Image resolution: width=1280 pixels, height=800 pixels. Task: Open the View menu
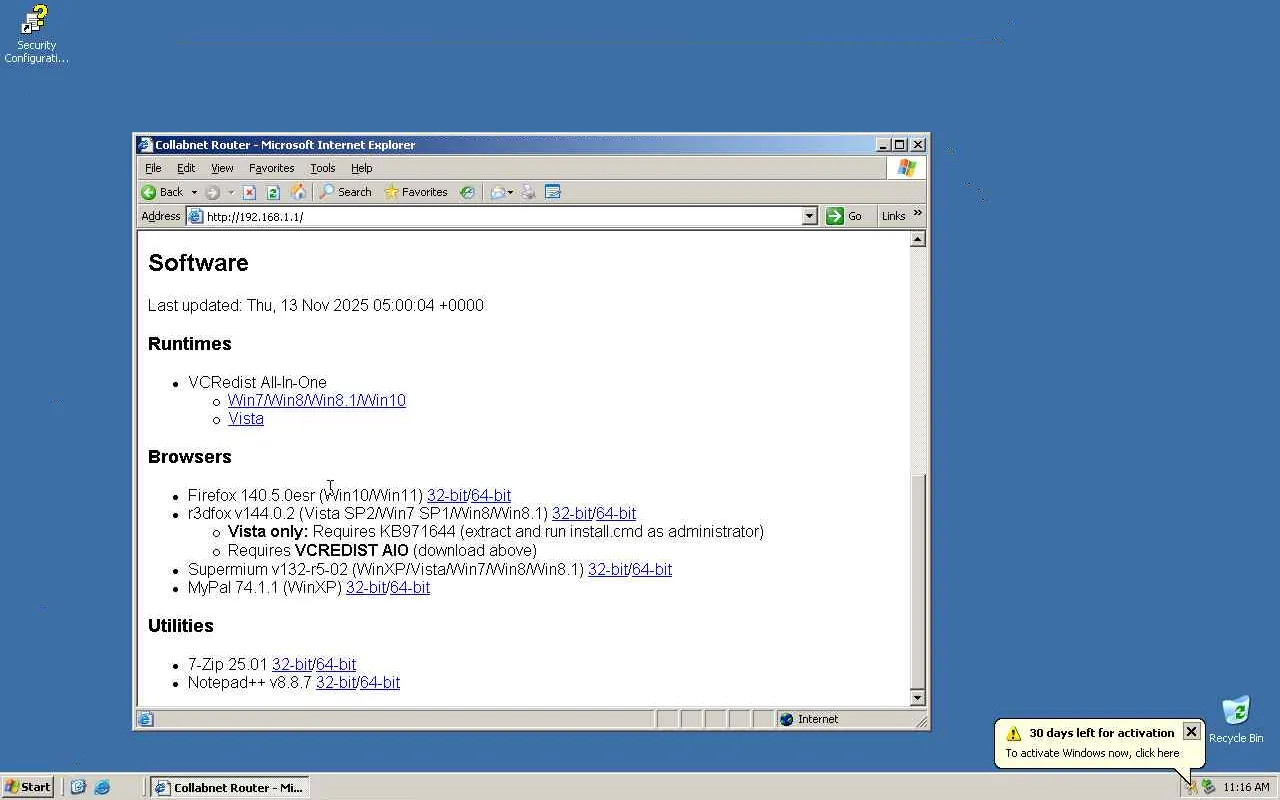tap(222, 168)
